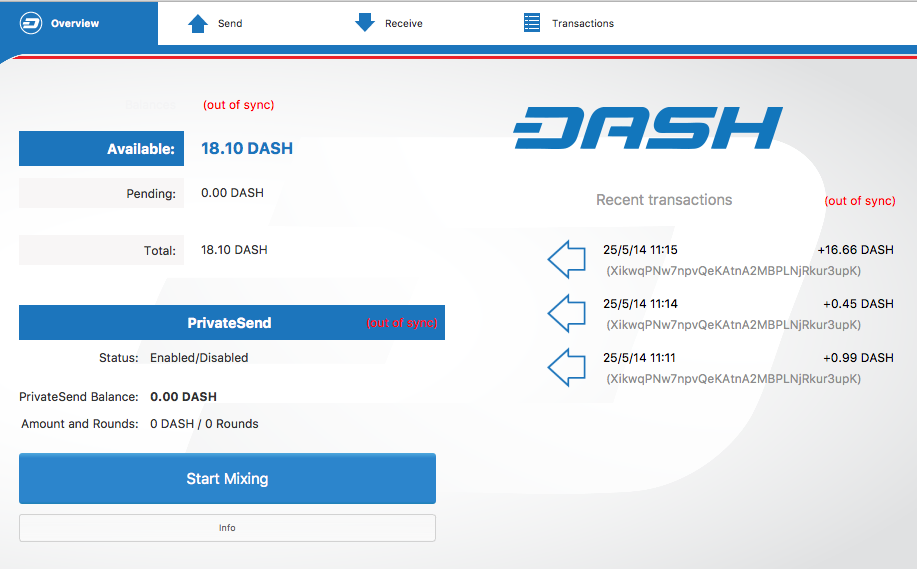The image size is (917, 569).
Task: Click out of sync warning next to Balances
Action: [x=239, y=105]
